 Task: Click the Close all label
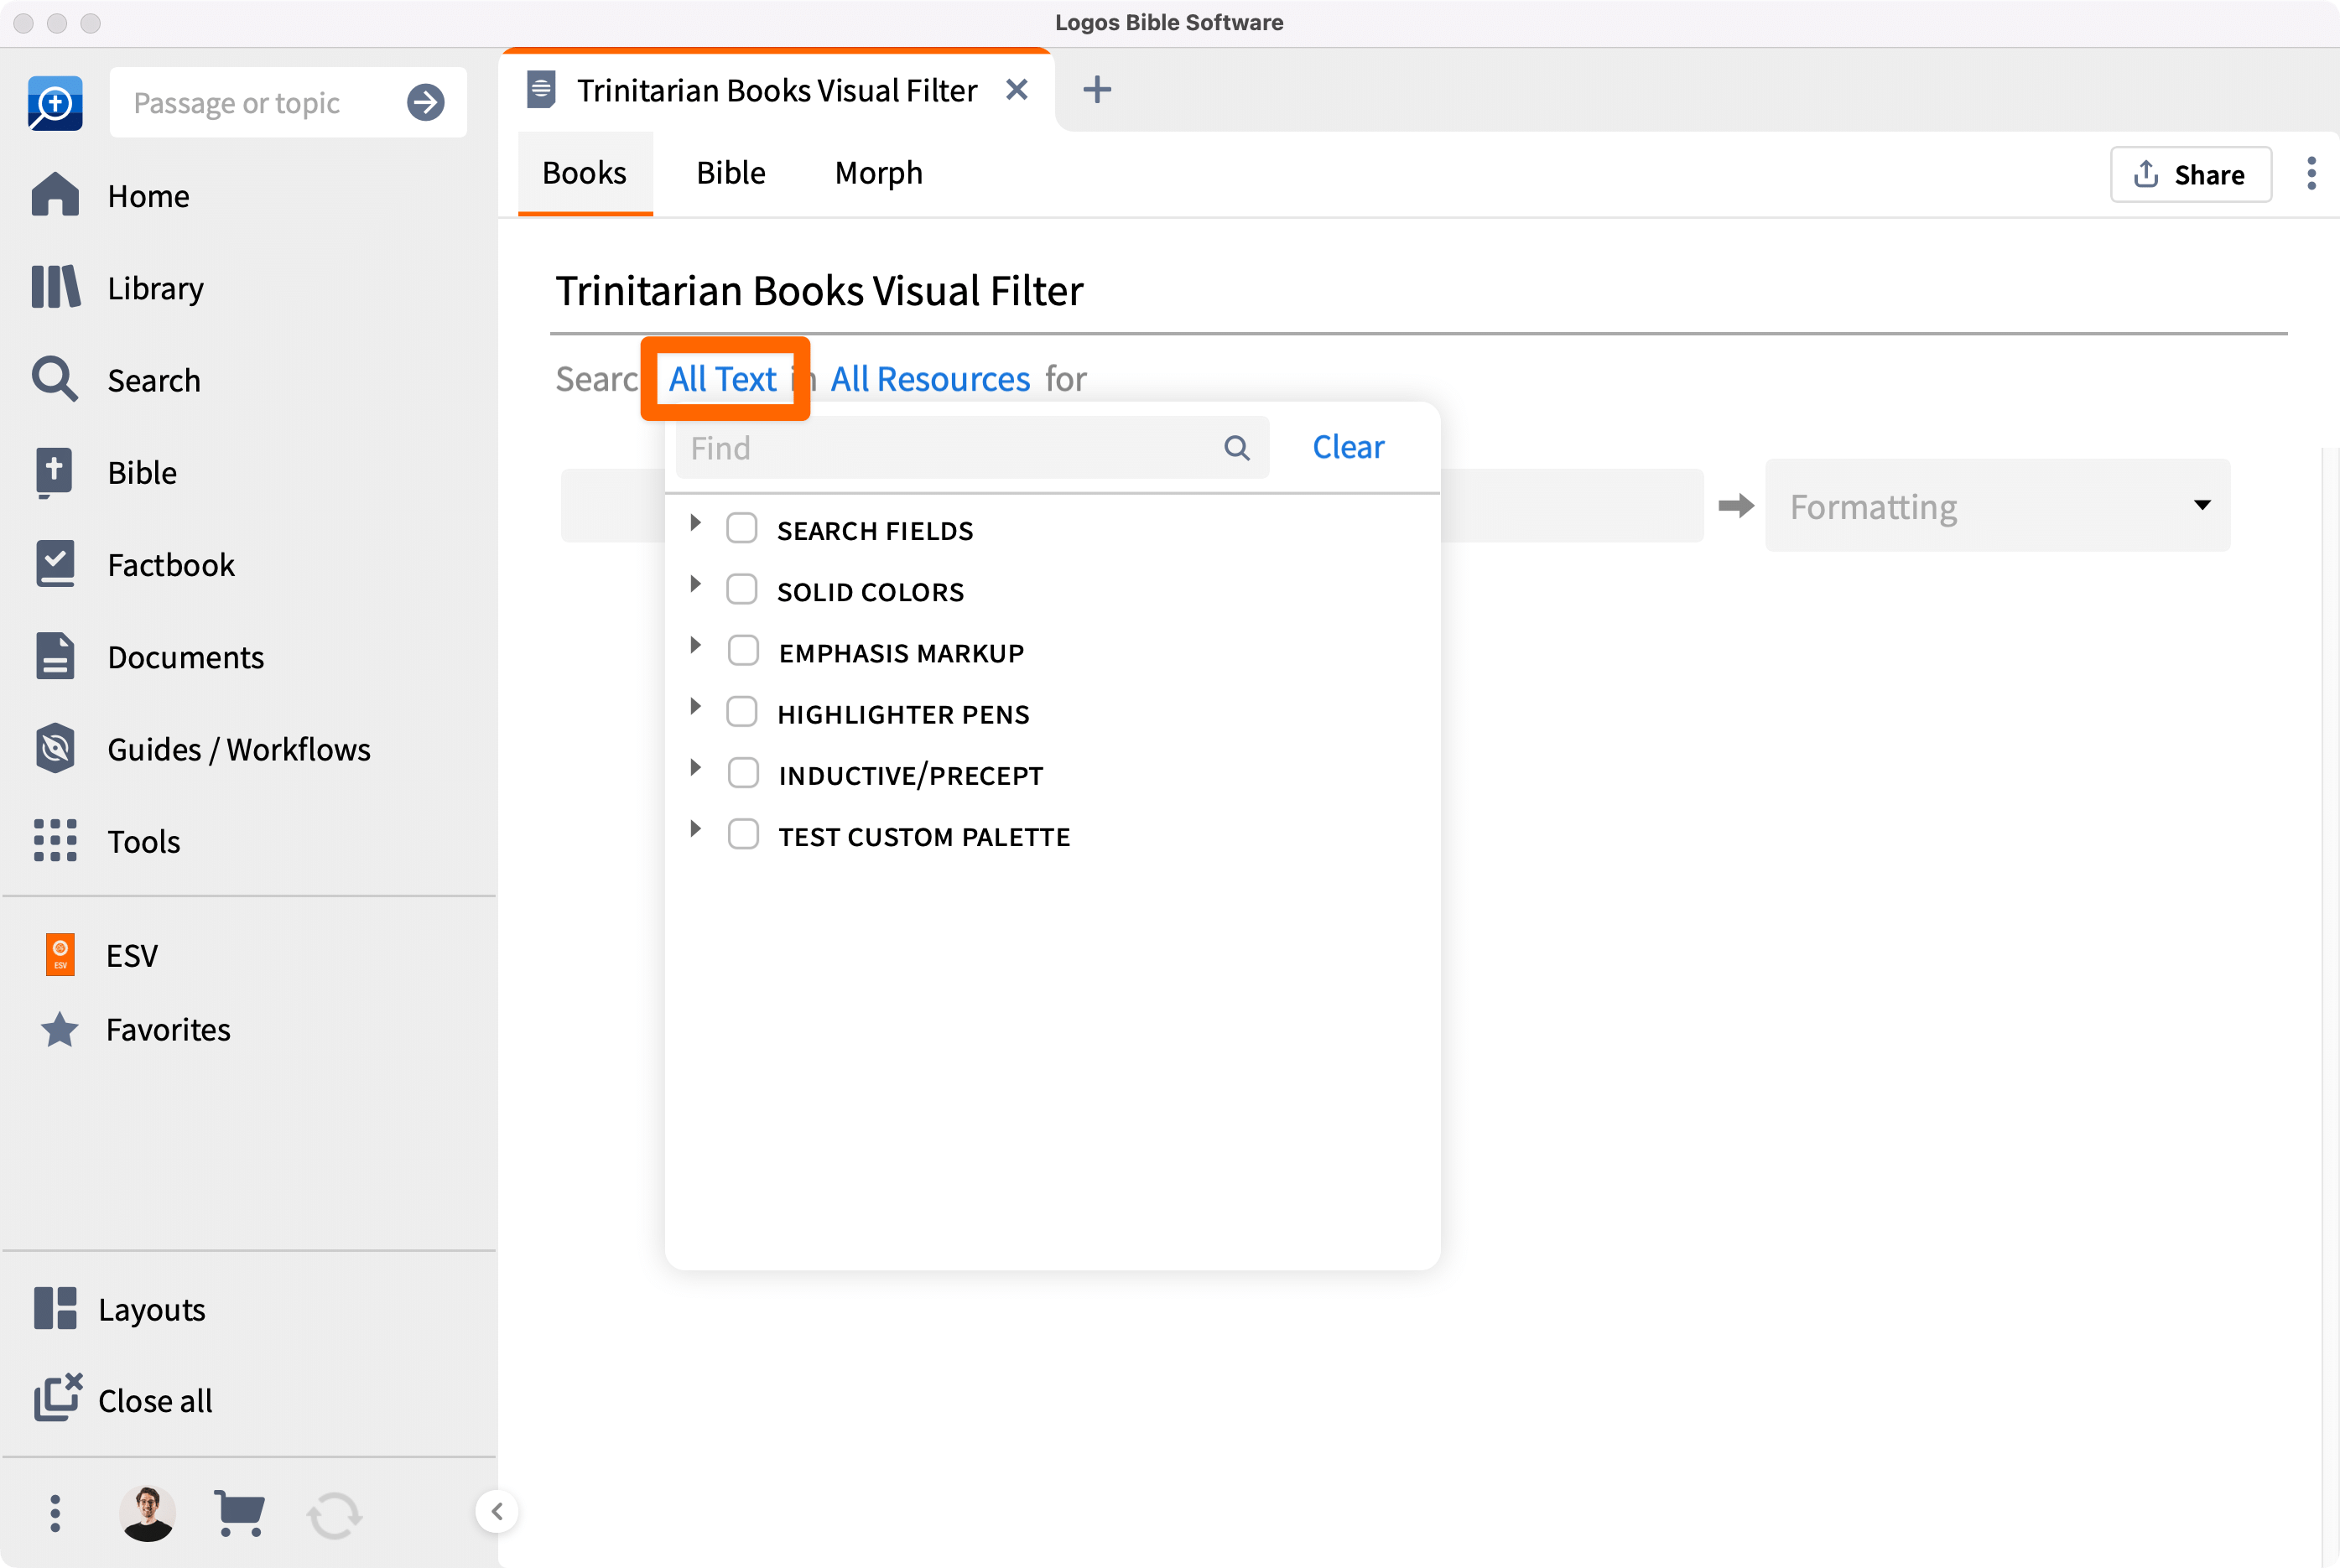coord(155,1400)
